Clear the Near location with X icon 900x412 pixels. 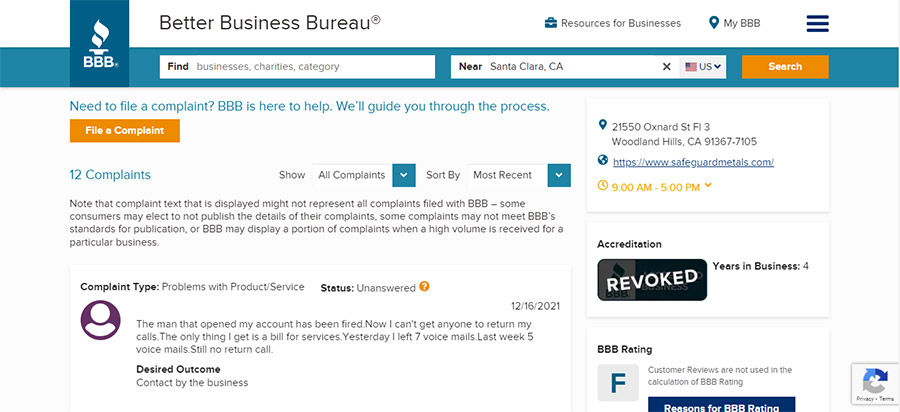(666, 67)
